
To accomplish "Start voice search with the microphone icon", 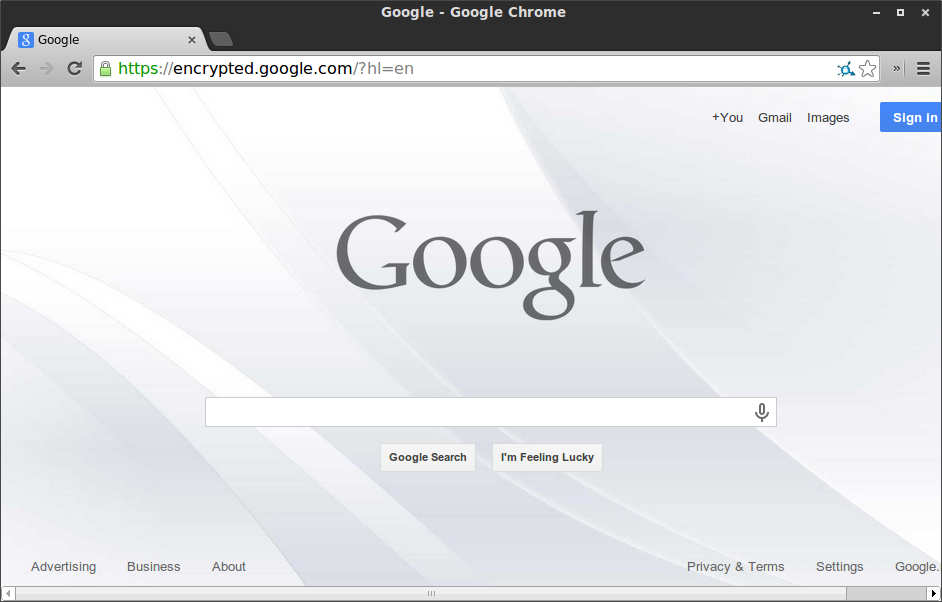I will coord(761,412).
